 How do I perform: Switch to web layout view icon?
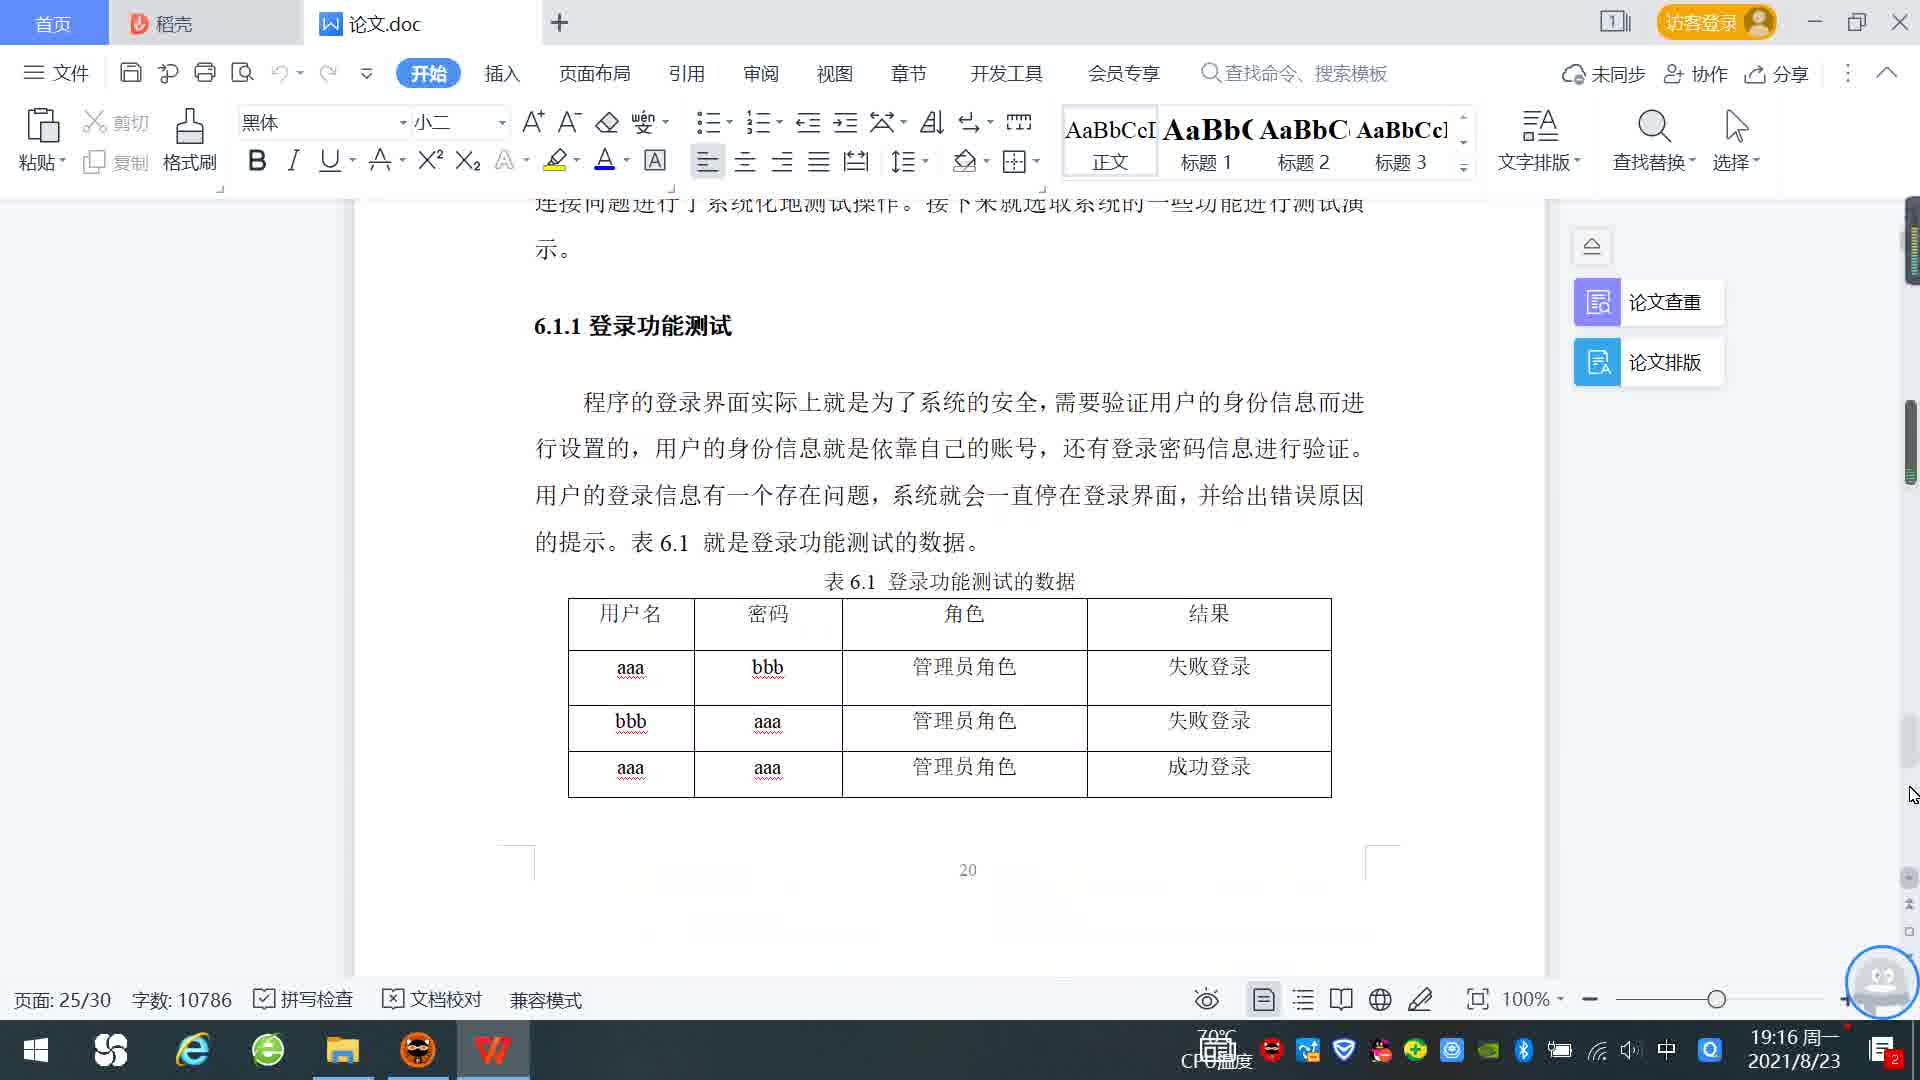click(1380, 999)
